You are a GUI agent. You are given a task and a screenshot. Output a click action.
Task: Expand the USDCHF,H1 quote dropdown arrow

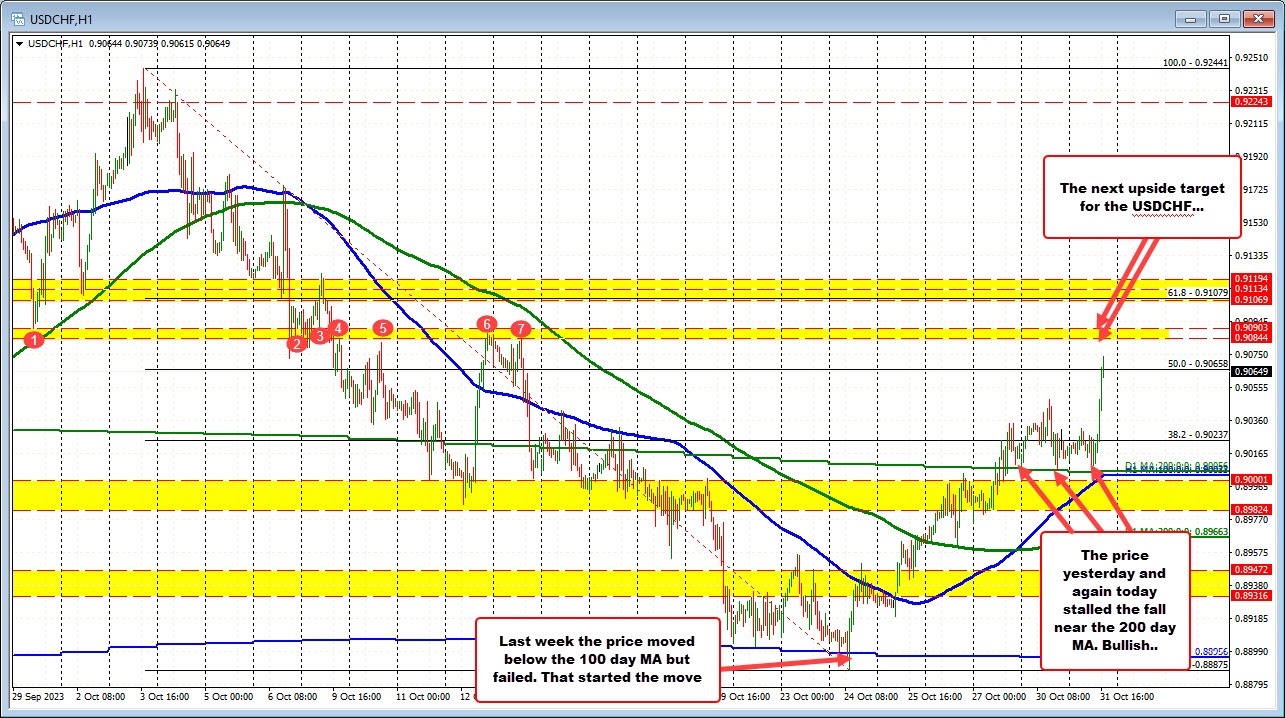tap(20, 44)
